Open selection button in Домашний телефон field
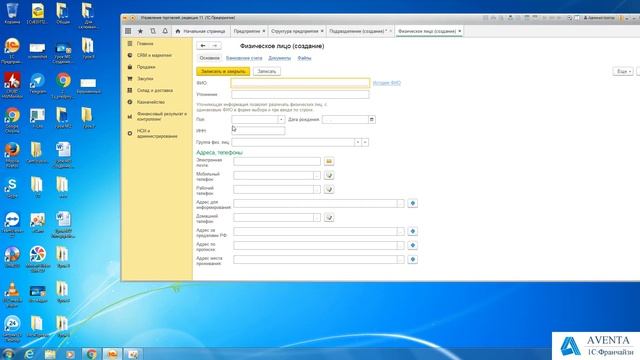The height and width of the screenshot is (360, 640). coord(317,217)
